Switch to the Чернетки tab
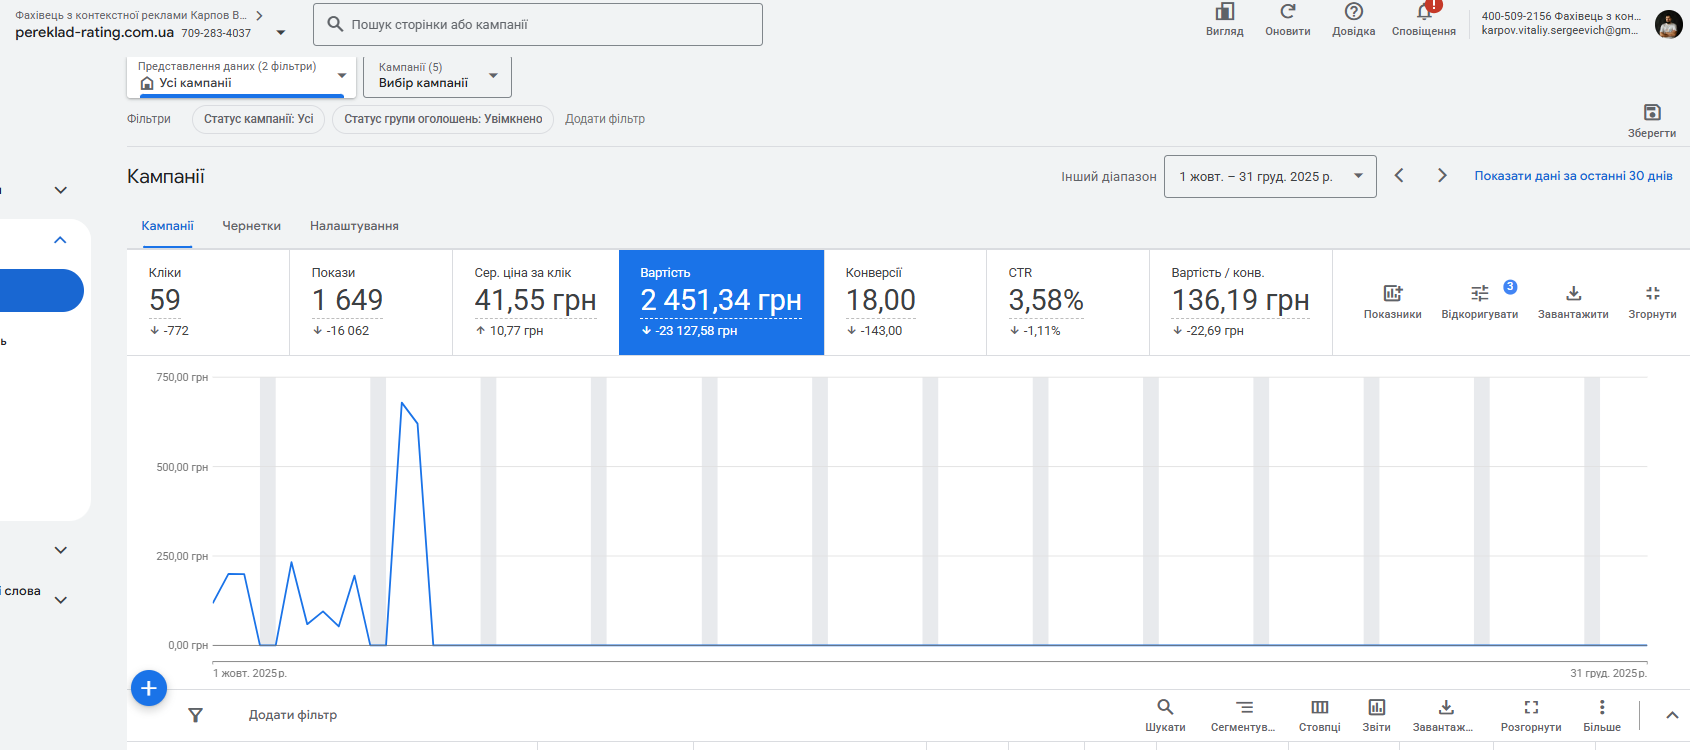The width and height of the screenshot is (1690, 750). [x=251, y=226]
